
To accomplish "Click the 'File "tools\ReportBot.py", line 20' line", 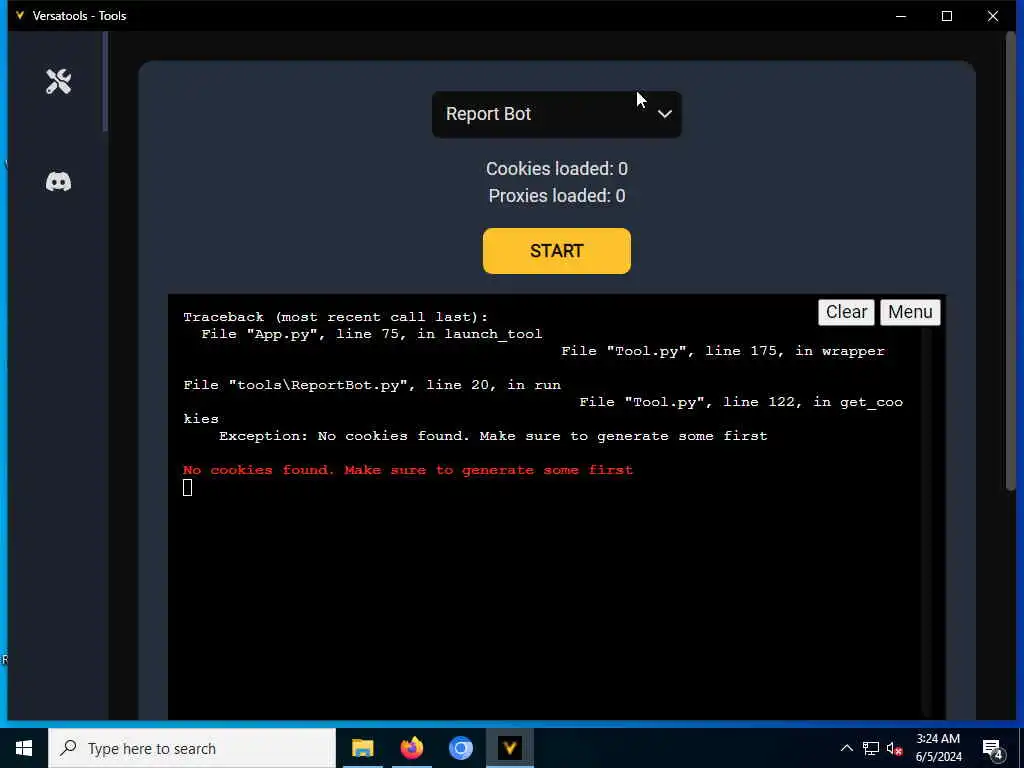I will click(x=372, y=385).
